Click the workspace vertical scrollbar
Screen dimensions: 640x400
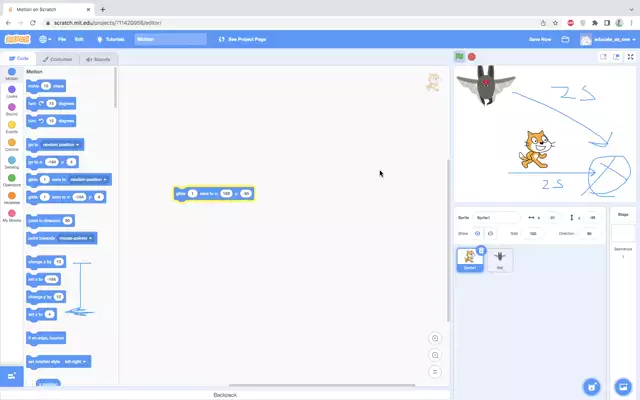[448, 240]
